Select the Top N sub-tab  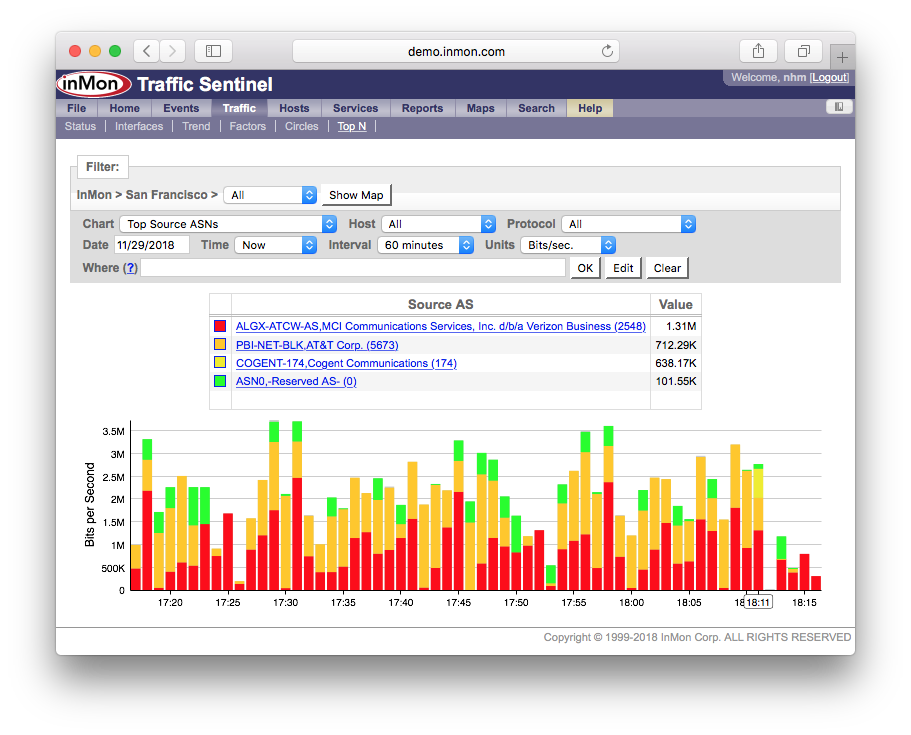(x=352, y=126)
